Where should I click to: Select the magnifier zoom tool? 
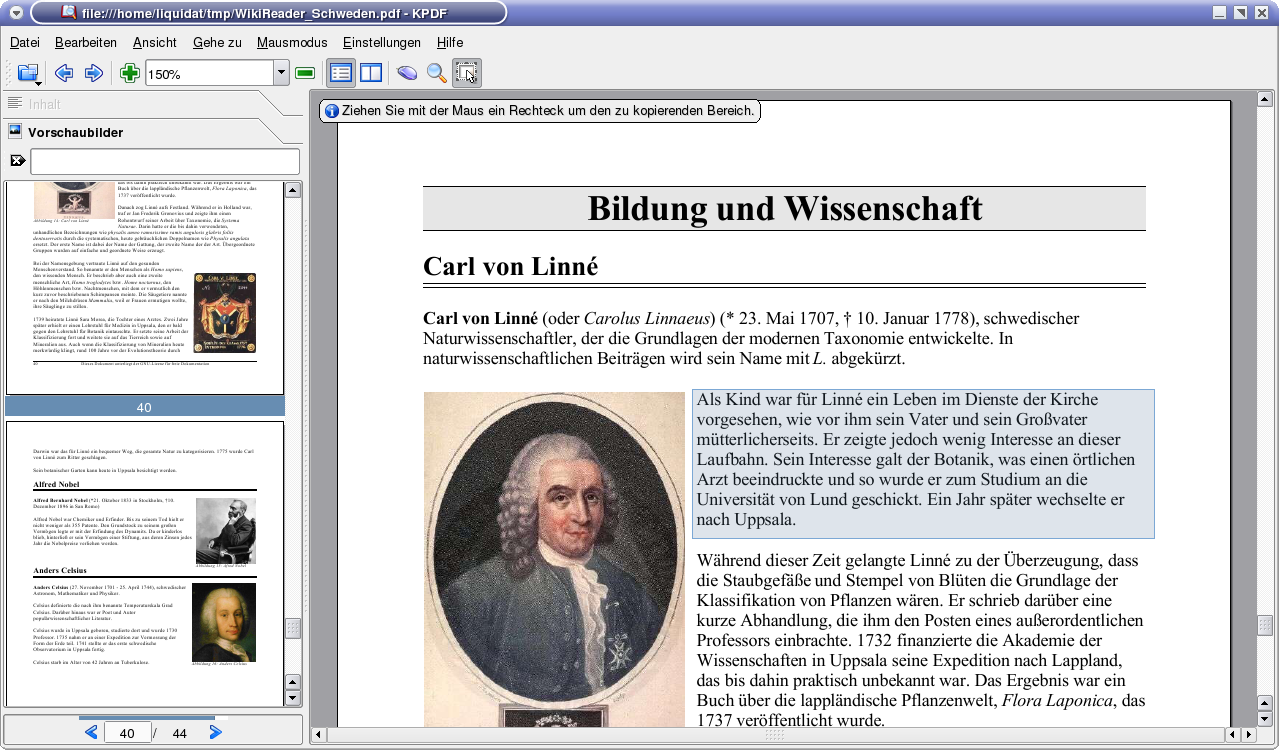[436, 73]
